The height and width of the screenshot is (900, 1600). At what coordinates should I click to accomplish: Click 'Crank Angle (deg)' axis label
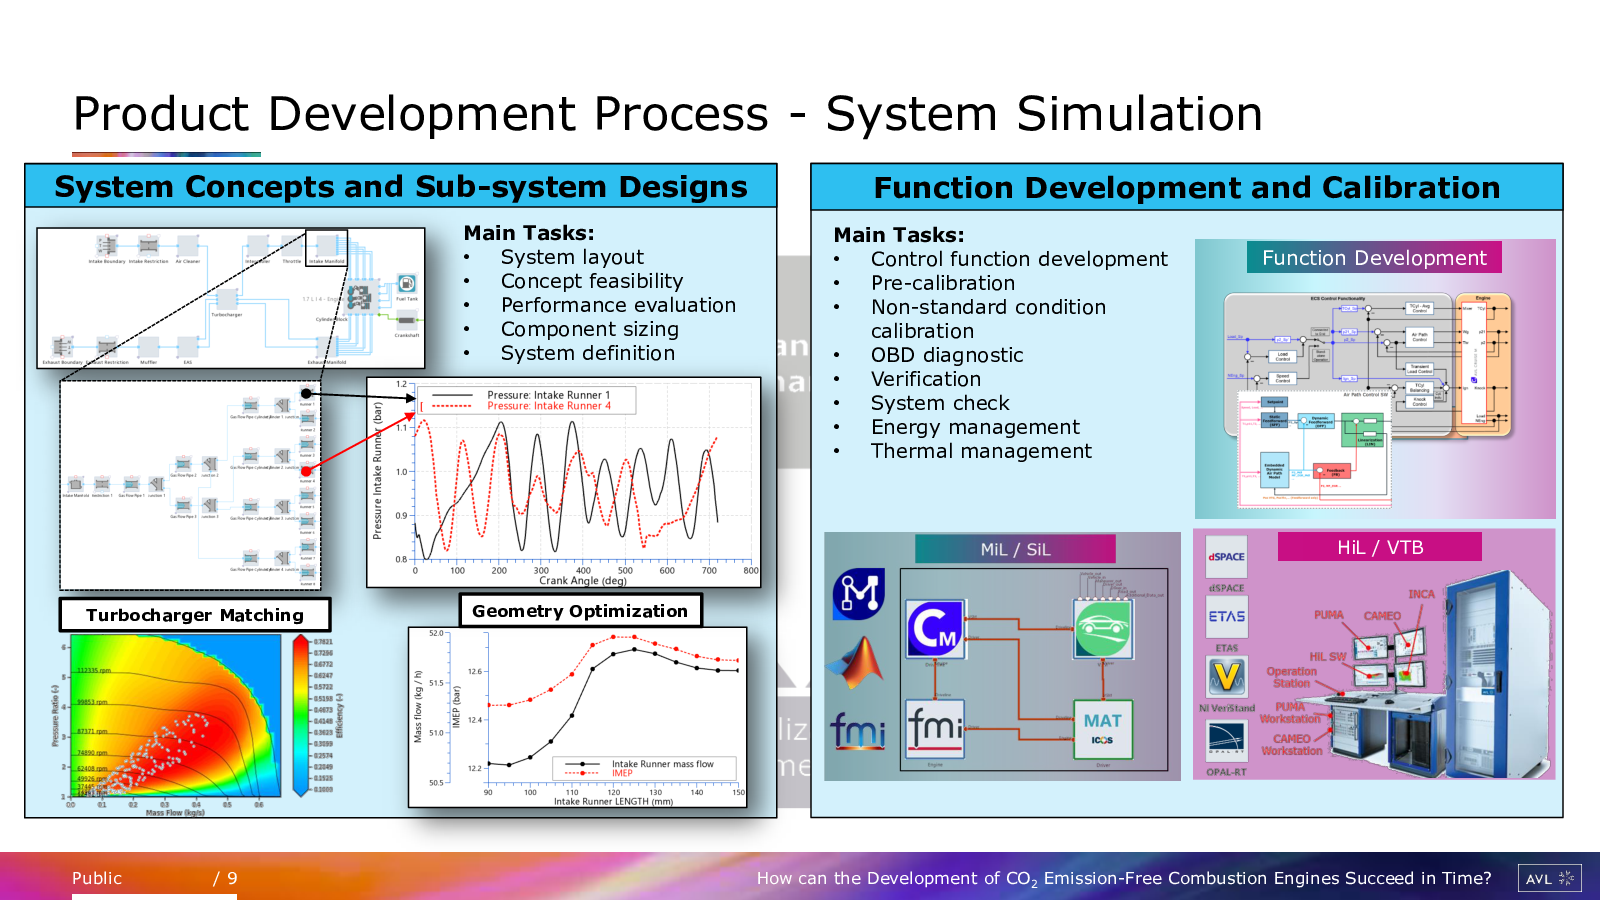tap(583, 580)
